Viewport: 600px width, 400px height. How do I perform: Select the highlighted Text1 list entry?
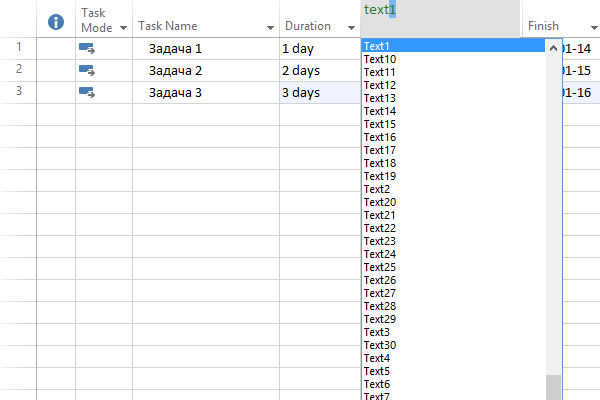point(378,46)
